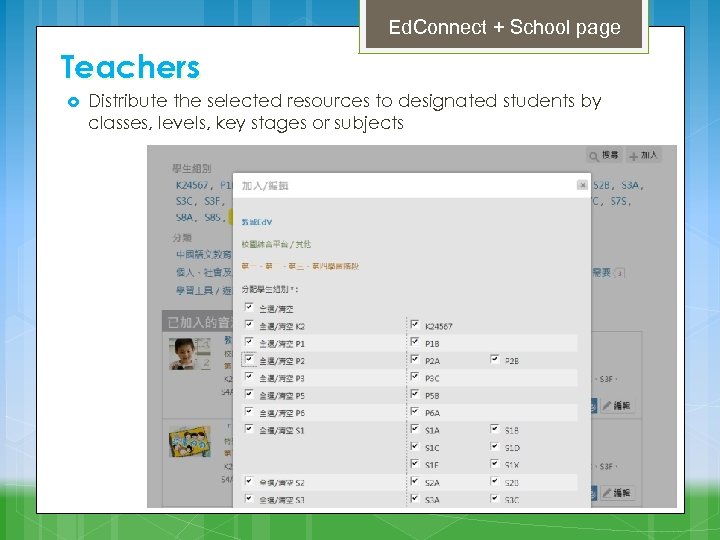Uncheck the P2B class checkbox
The height and width of the screenshot is (540, 720).
pos(495,359)
